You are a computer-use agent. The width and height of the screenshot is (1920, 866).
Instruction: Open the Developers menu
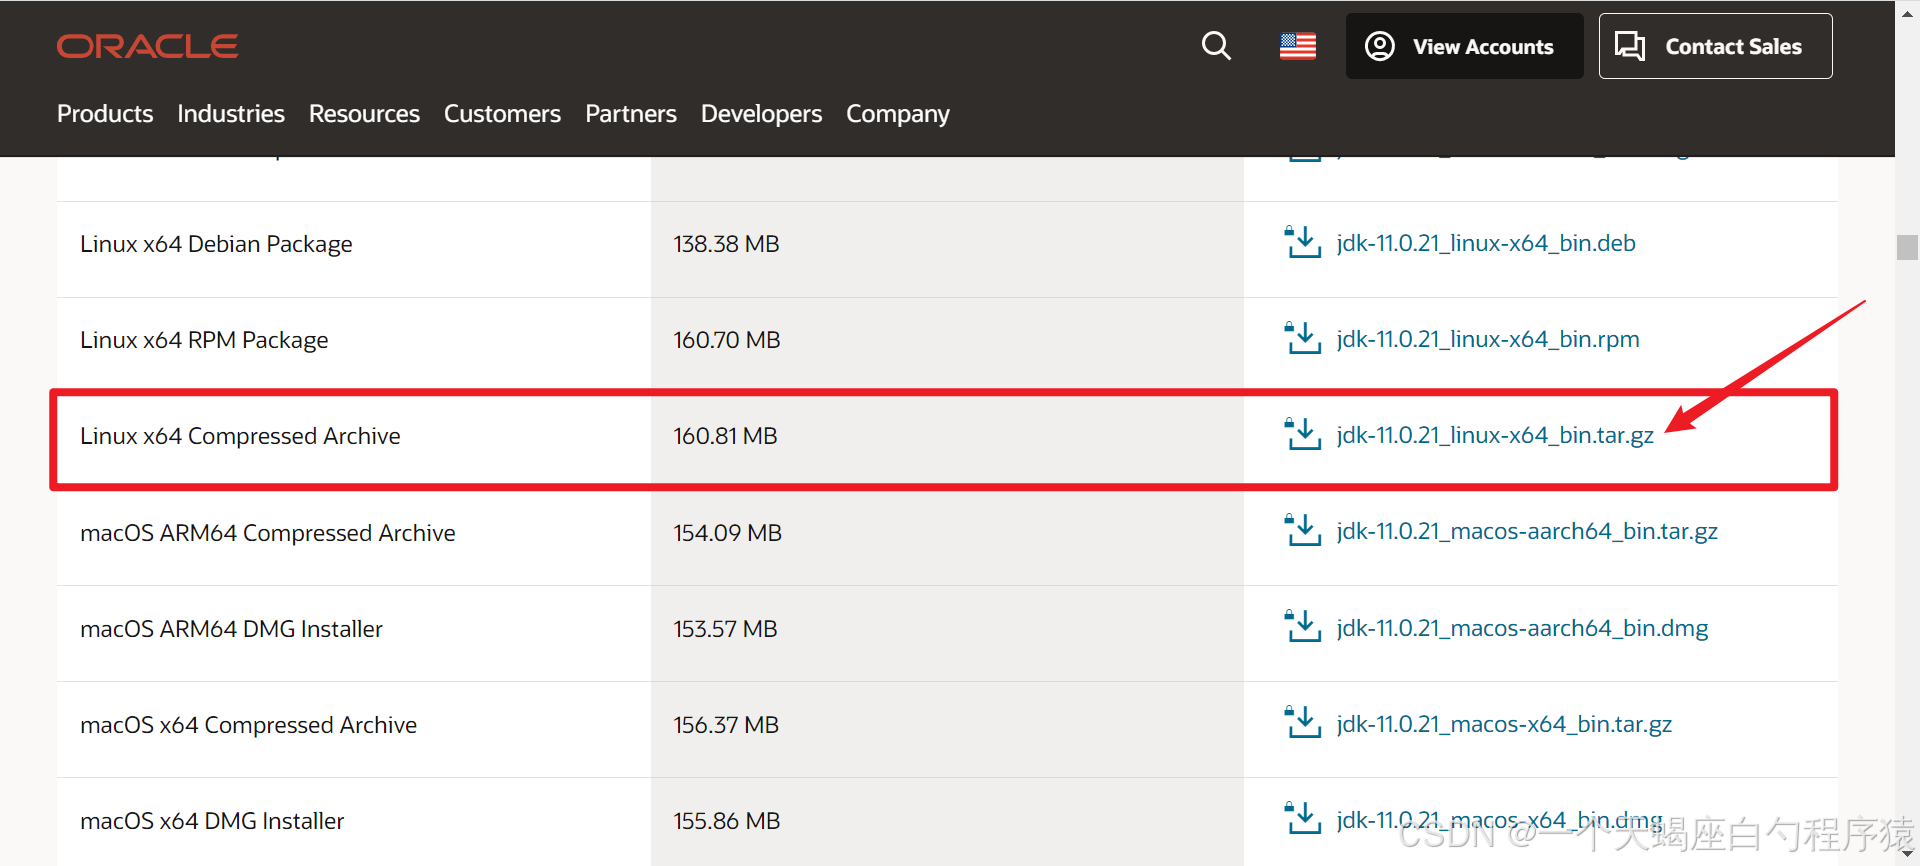pyautogui.click(x=761, y=114)
